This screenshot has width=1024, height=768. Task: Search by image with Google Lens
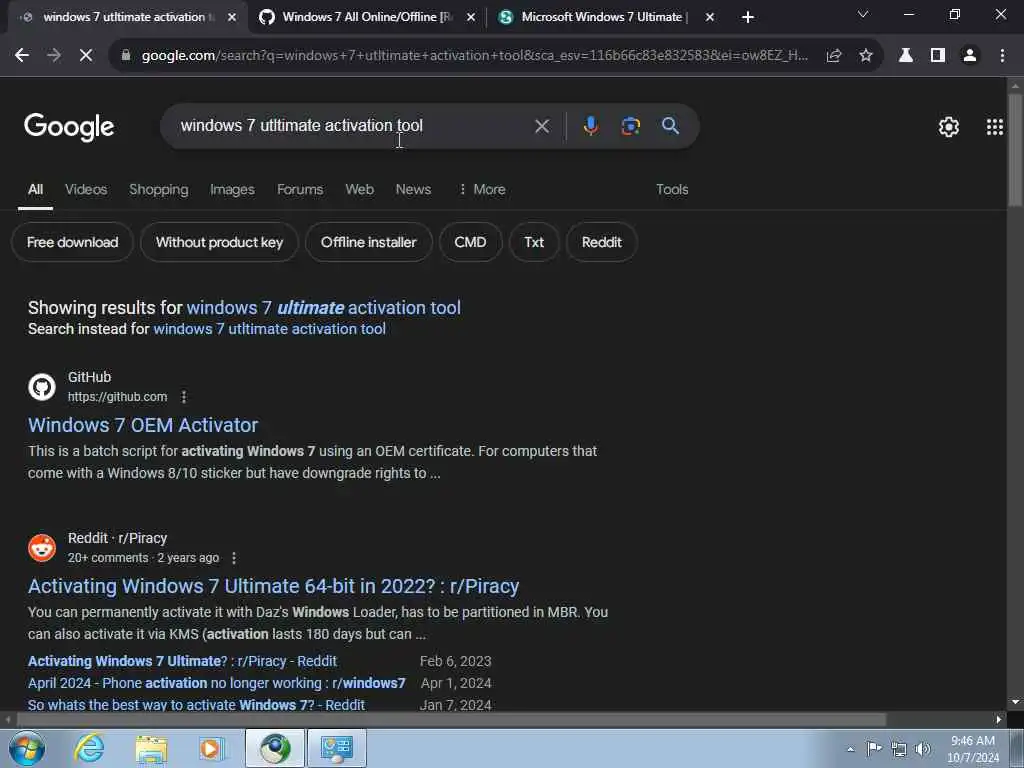point(630,125)
